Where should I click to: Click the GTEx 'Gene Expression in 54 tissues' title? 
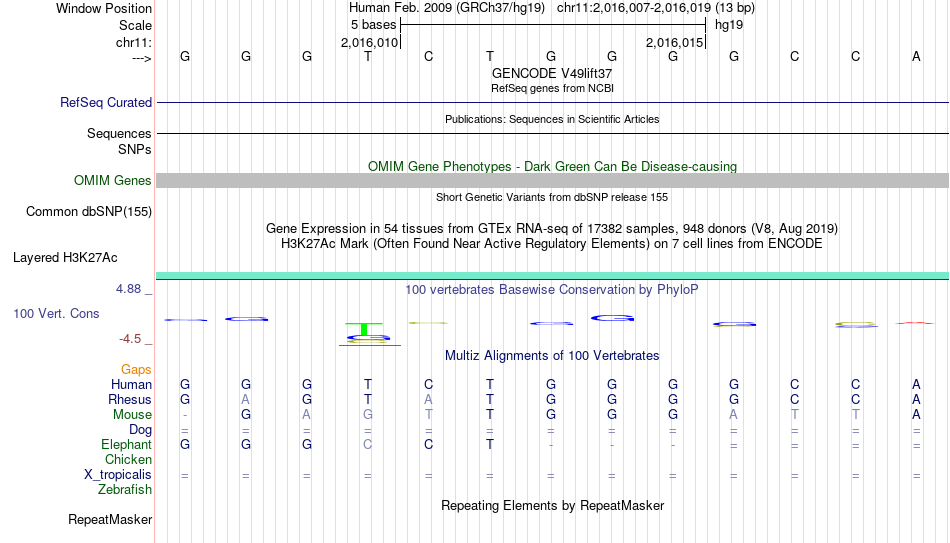tap(552, 228)
